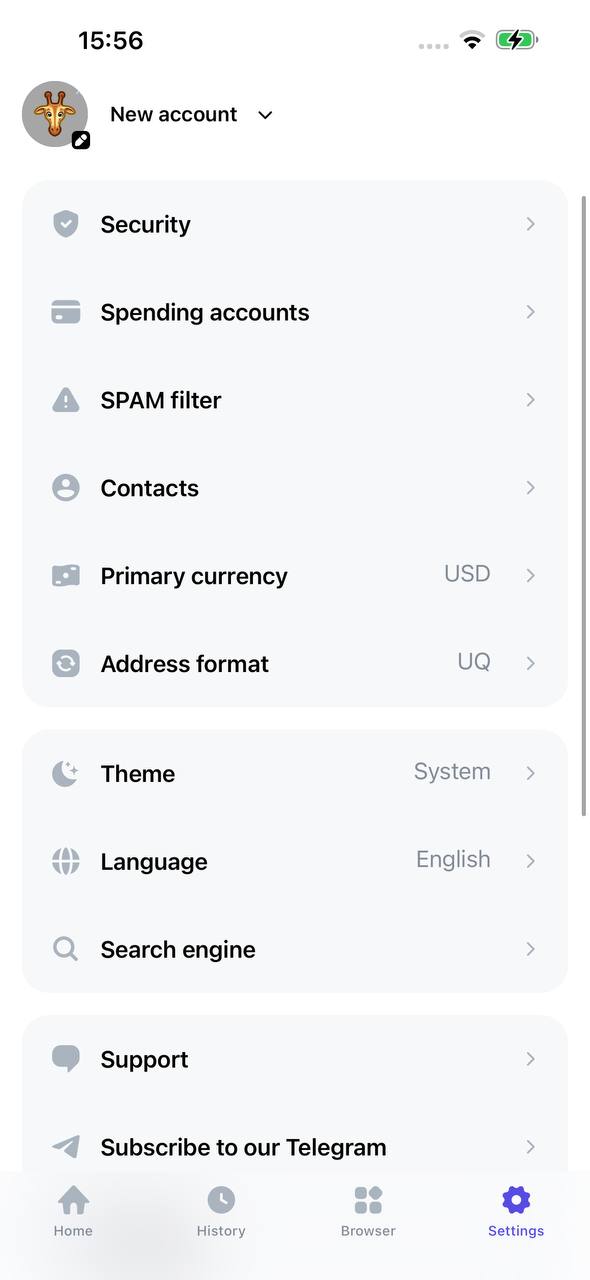
Task: Switch to the Home tab
Action: pyautogui.click(x=73, y=1212)
